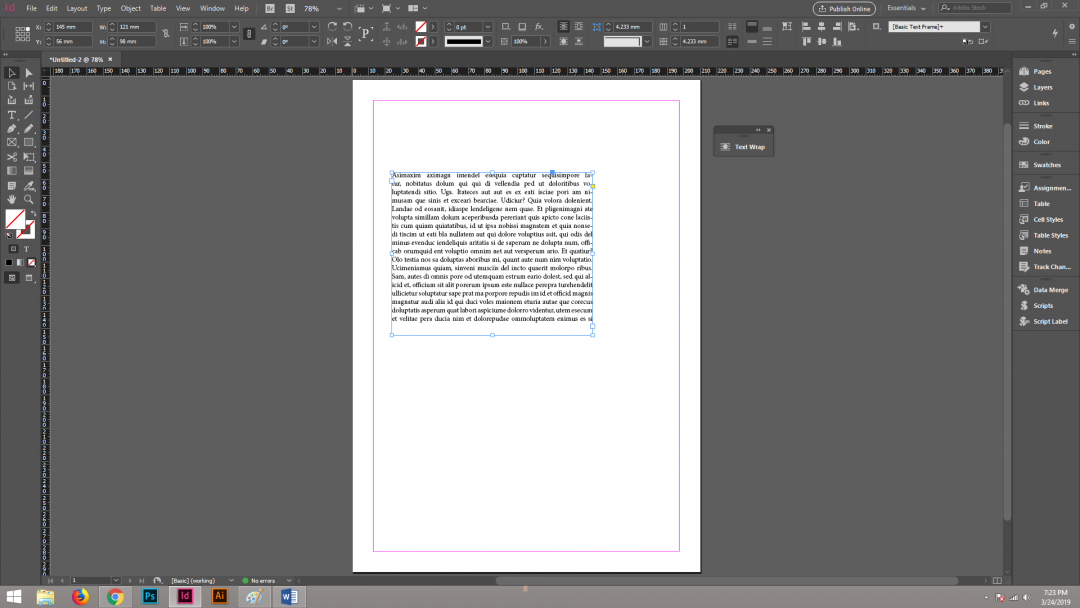Open the Swatches panel
Image resolution: width=1080 pixels, height=608 pixels.
1046,165
